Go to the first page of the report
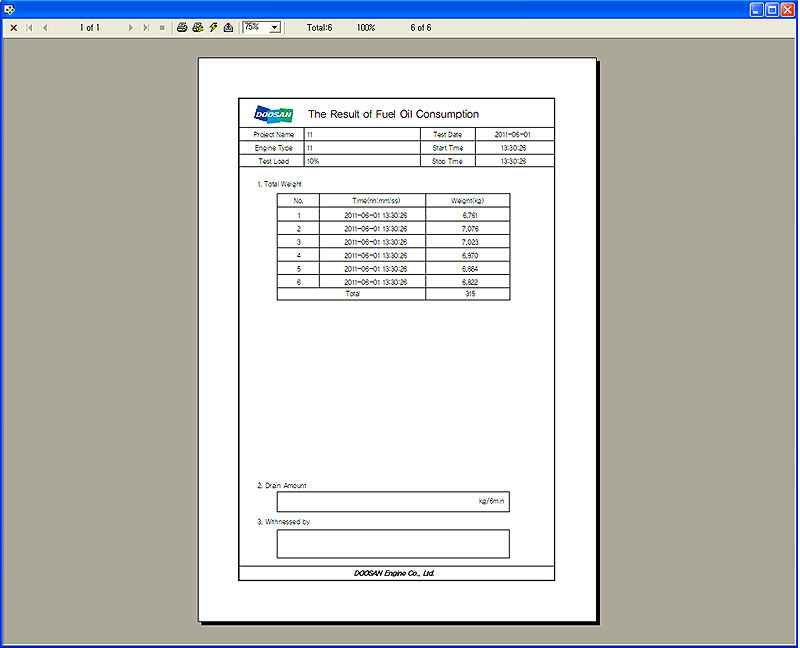 pyautogui.click(x=29, y=28)
